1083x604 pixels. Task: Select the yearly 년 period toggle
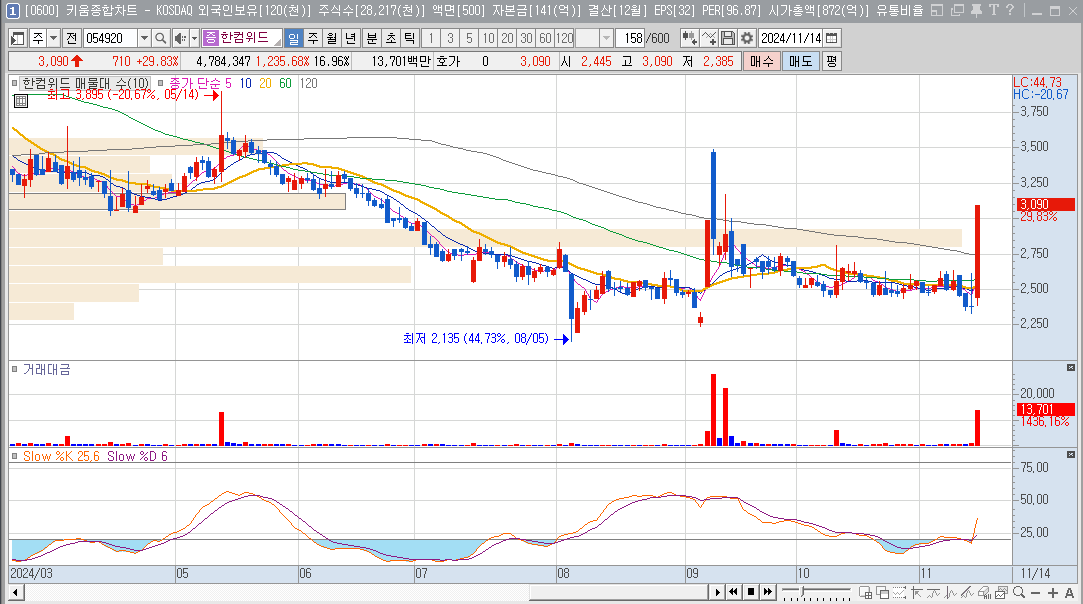click(351, 38)
